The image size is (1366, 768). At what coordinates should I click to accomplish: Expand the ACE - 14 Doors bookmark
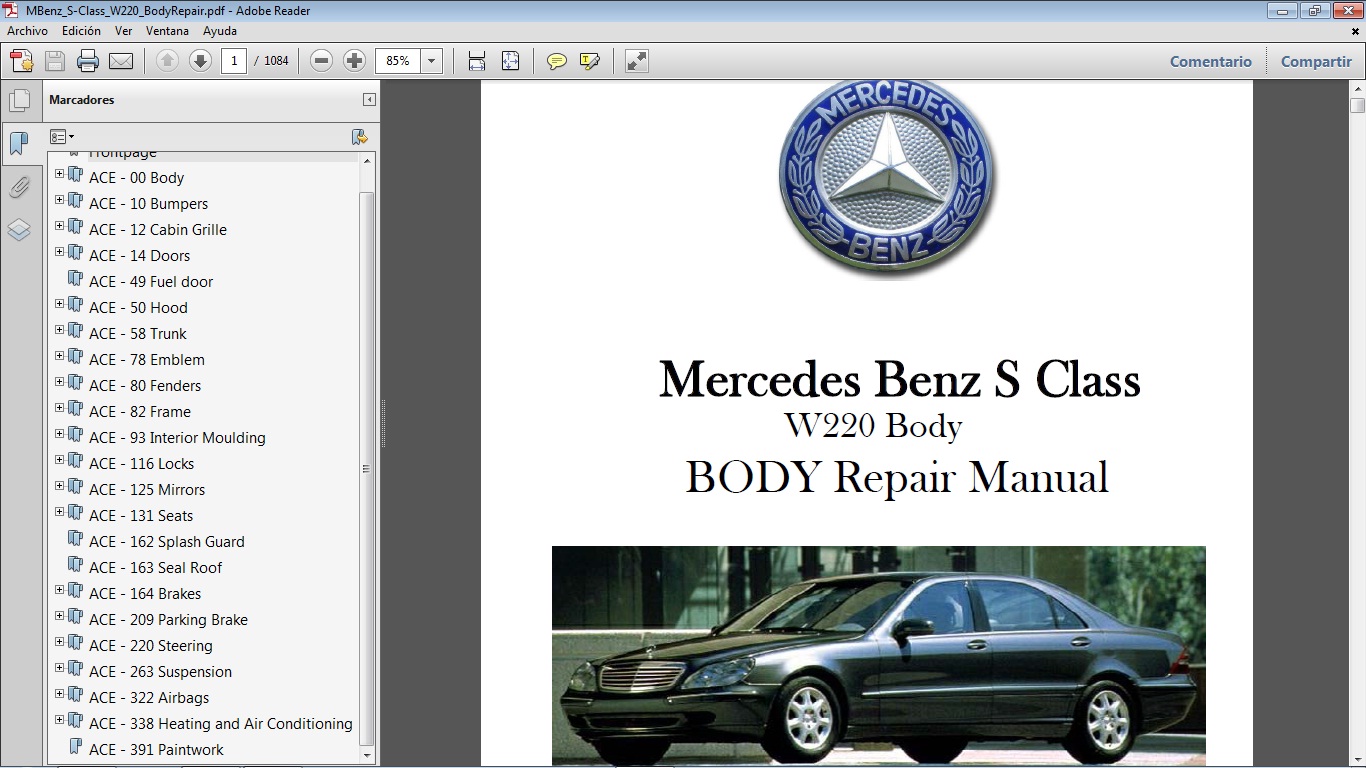[x=59, y=252]
